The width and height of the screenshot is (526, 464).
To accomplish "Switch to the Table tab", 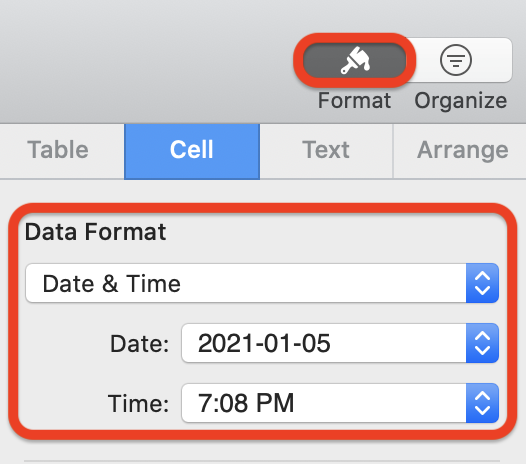I will (58, 150).
